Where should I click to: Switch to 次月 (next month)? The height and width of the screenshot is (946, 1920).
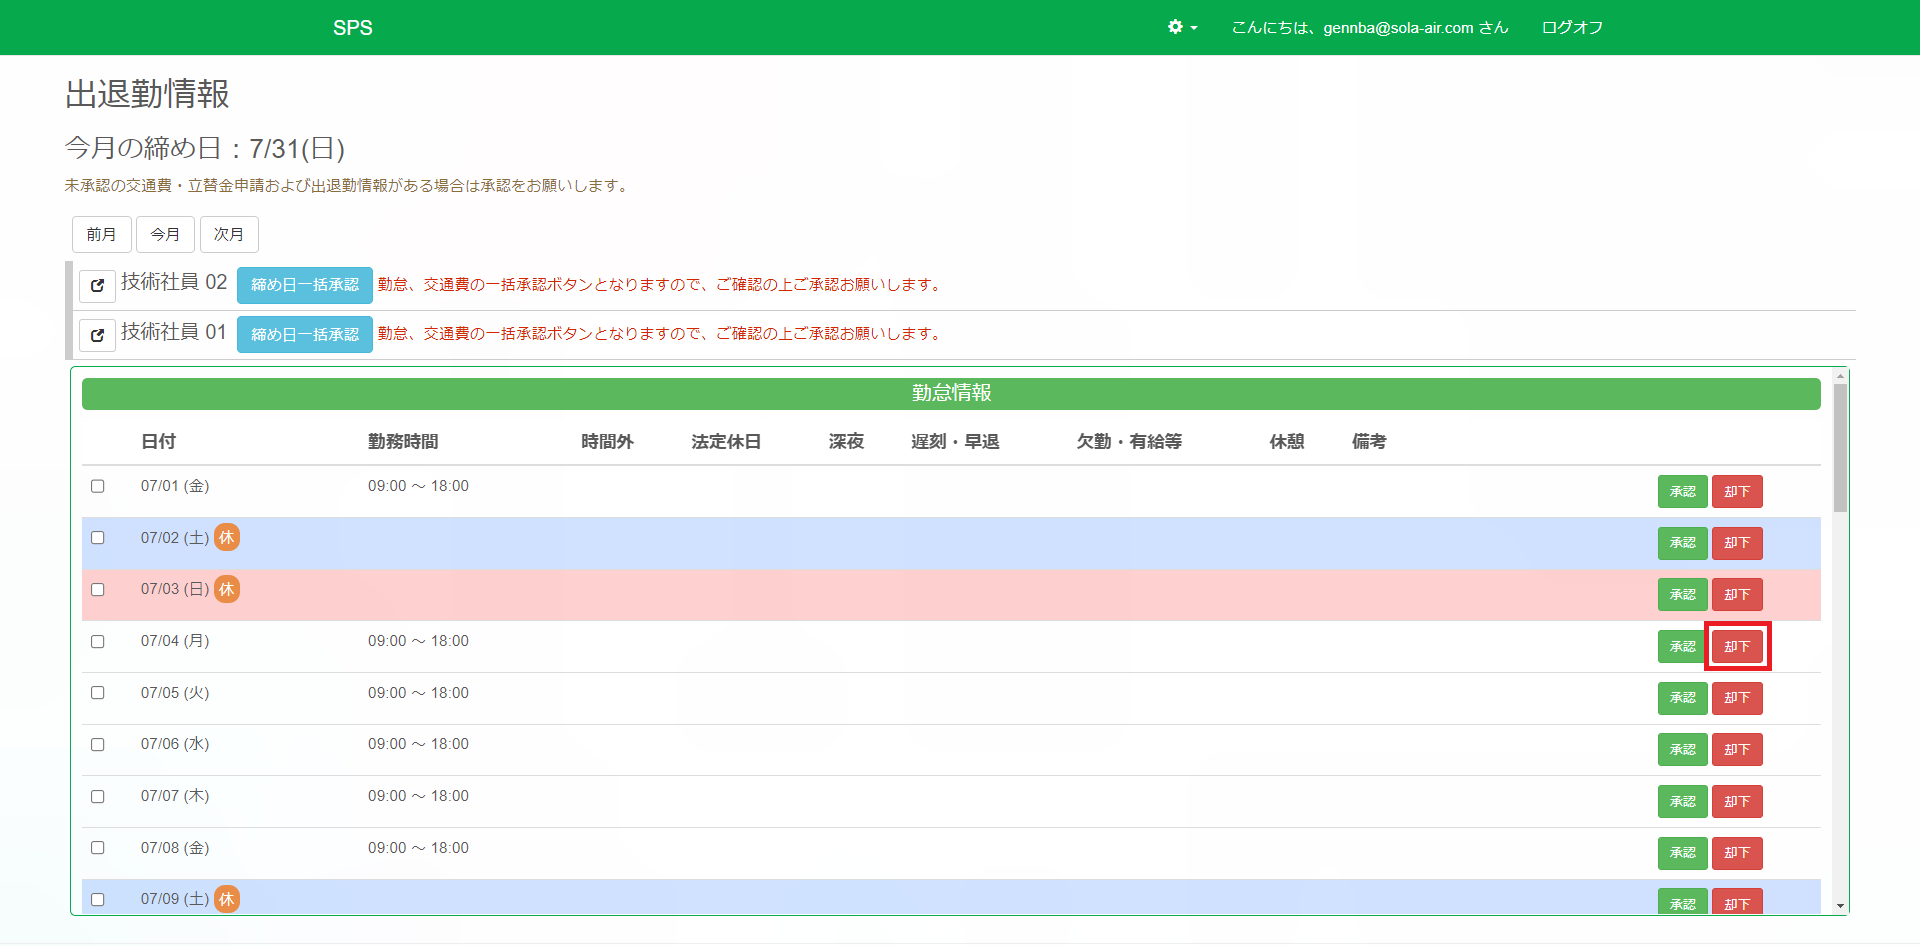[x=229, y=235]
